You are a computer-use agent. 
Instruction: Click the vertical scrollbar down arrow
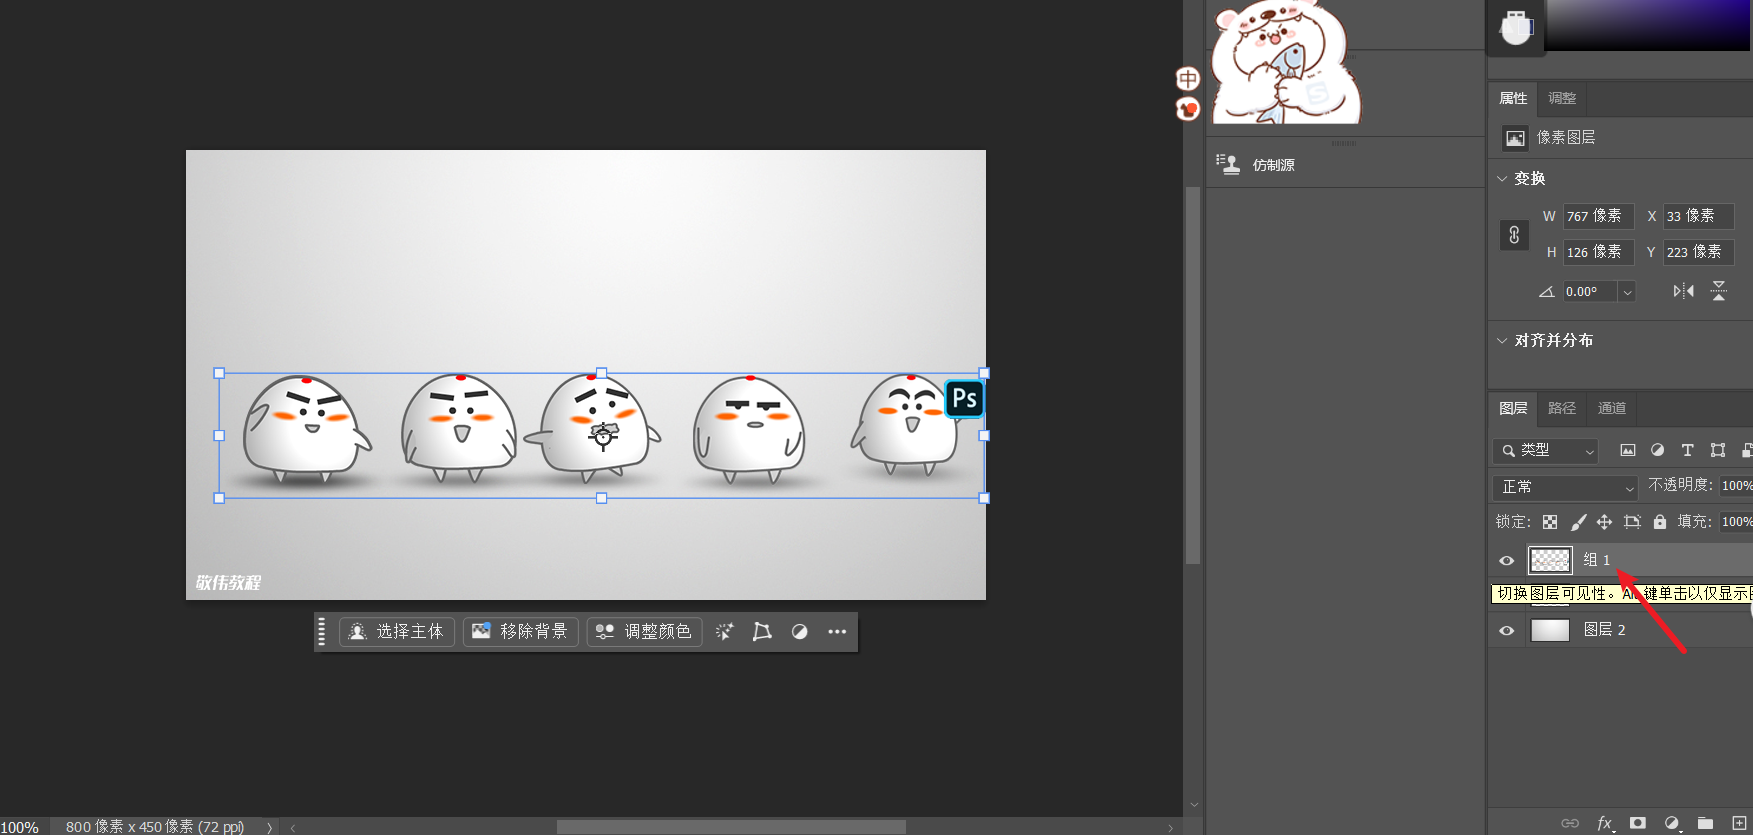click(1193, 805)
